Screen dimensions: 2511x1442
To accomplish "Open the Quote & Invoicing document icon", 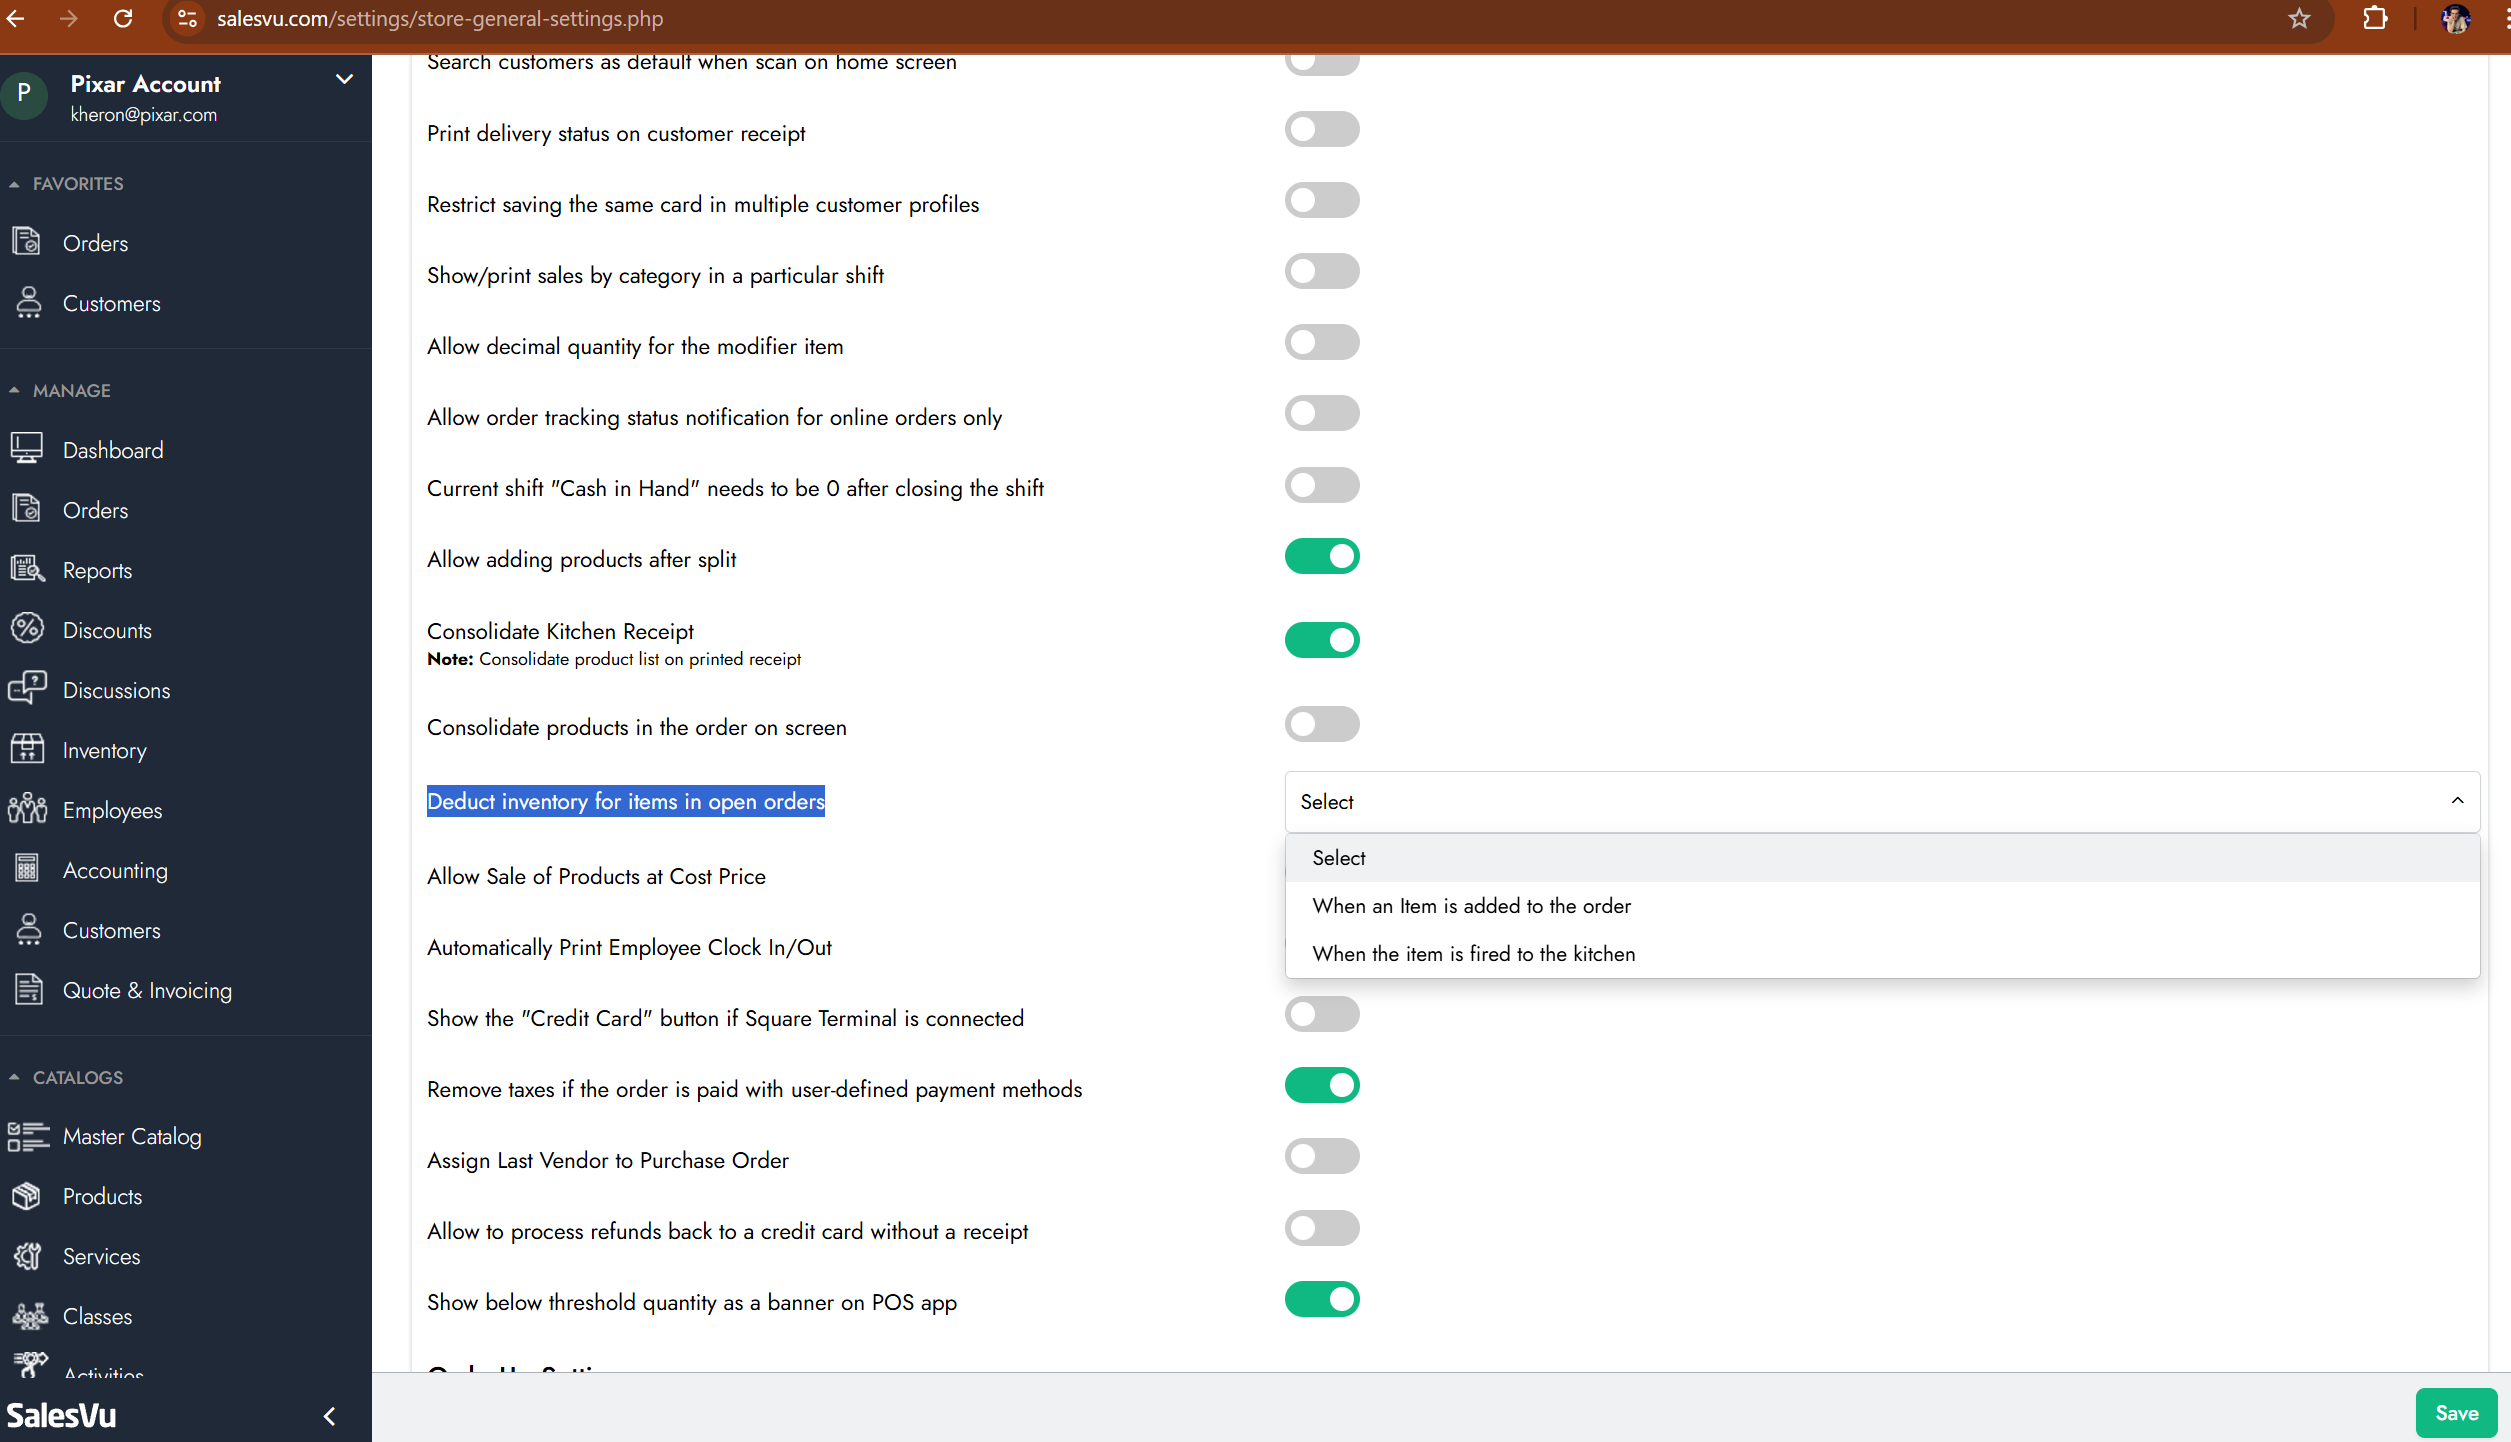I will point(28,989).
